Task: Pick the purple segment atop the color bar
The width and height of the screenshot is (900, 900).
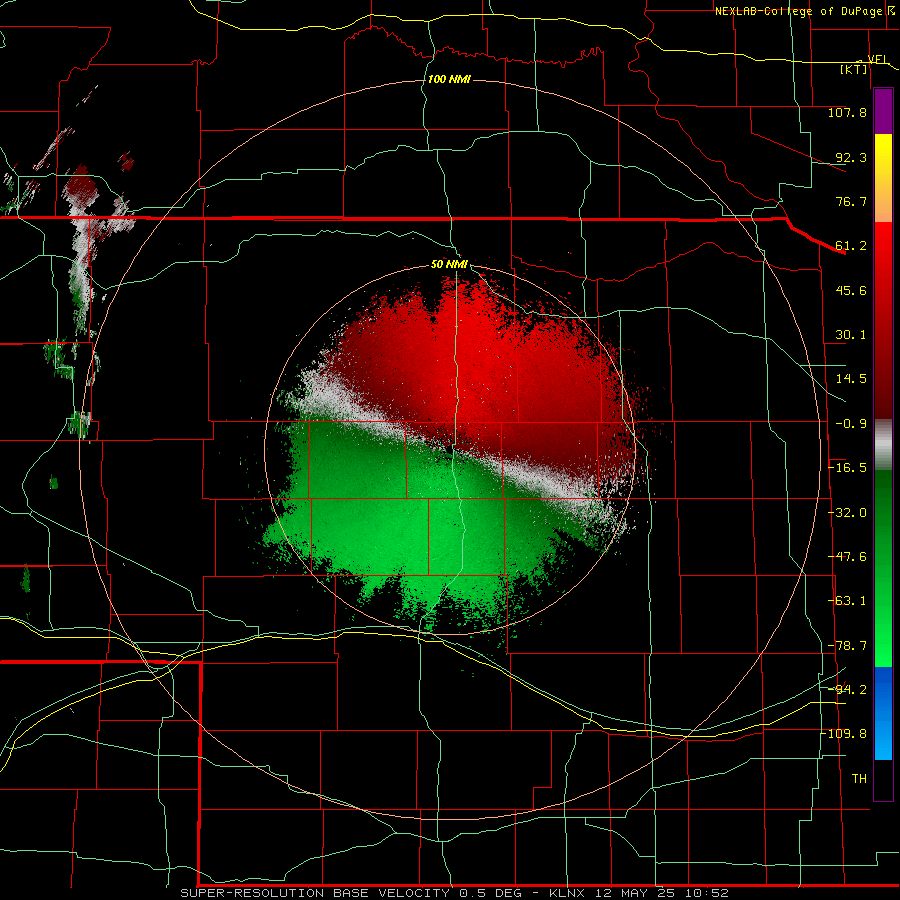Action: [x=883, y=112]
